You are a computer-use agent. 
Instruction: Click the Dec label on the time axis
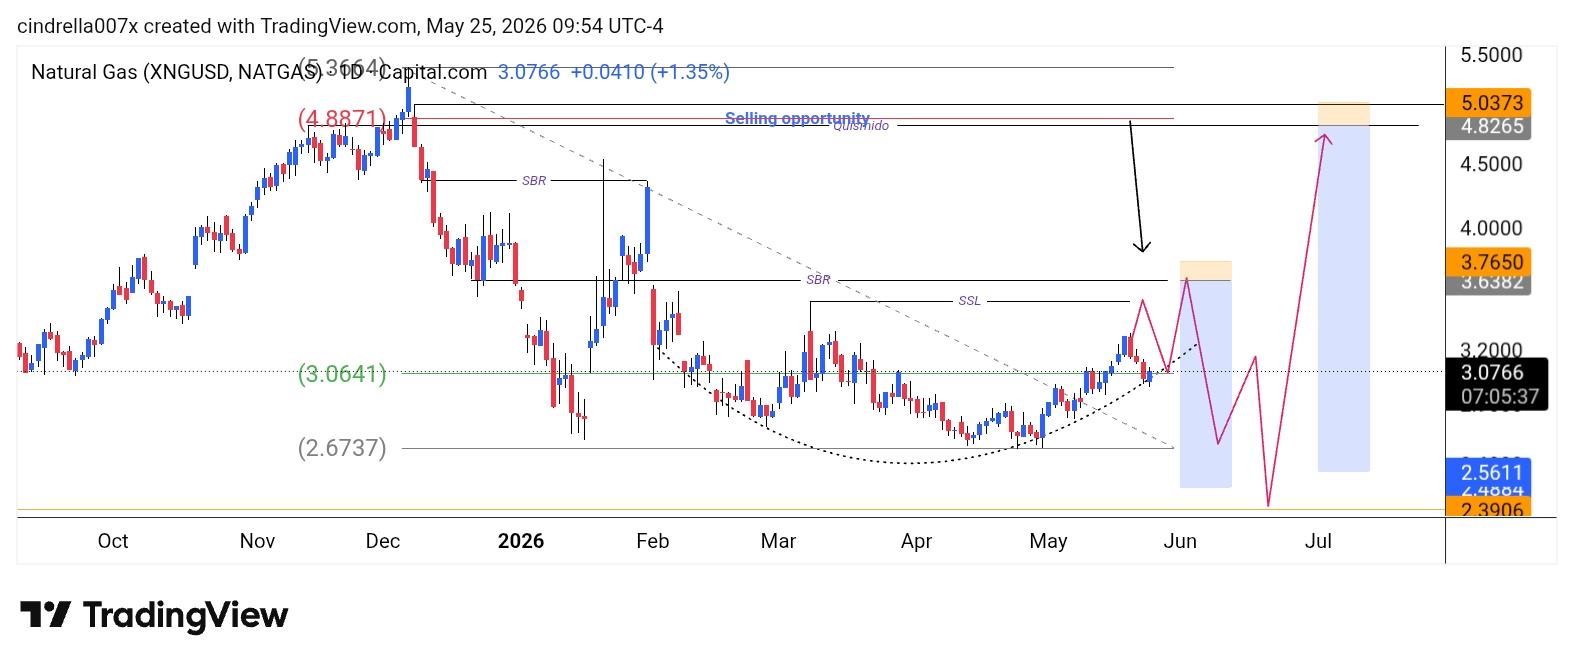pyautogui.click(x=383, y=541)
